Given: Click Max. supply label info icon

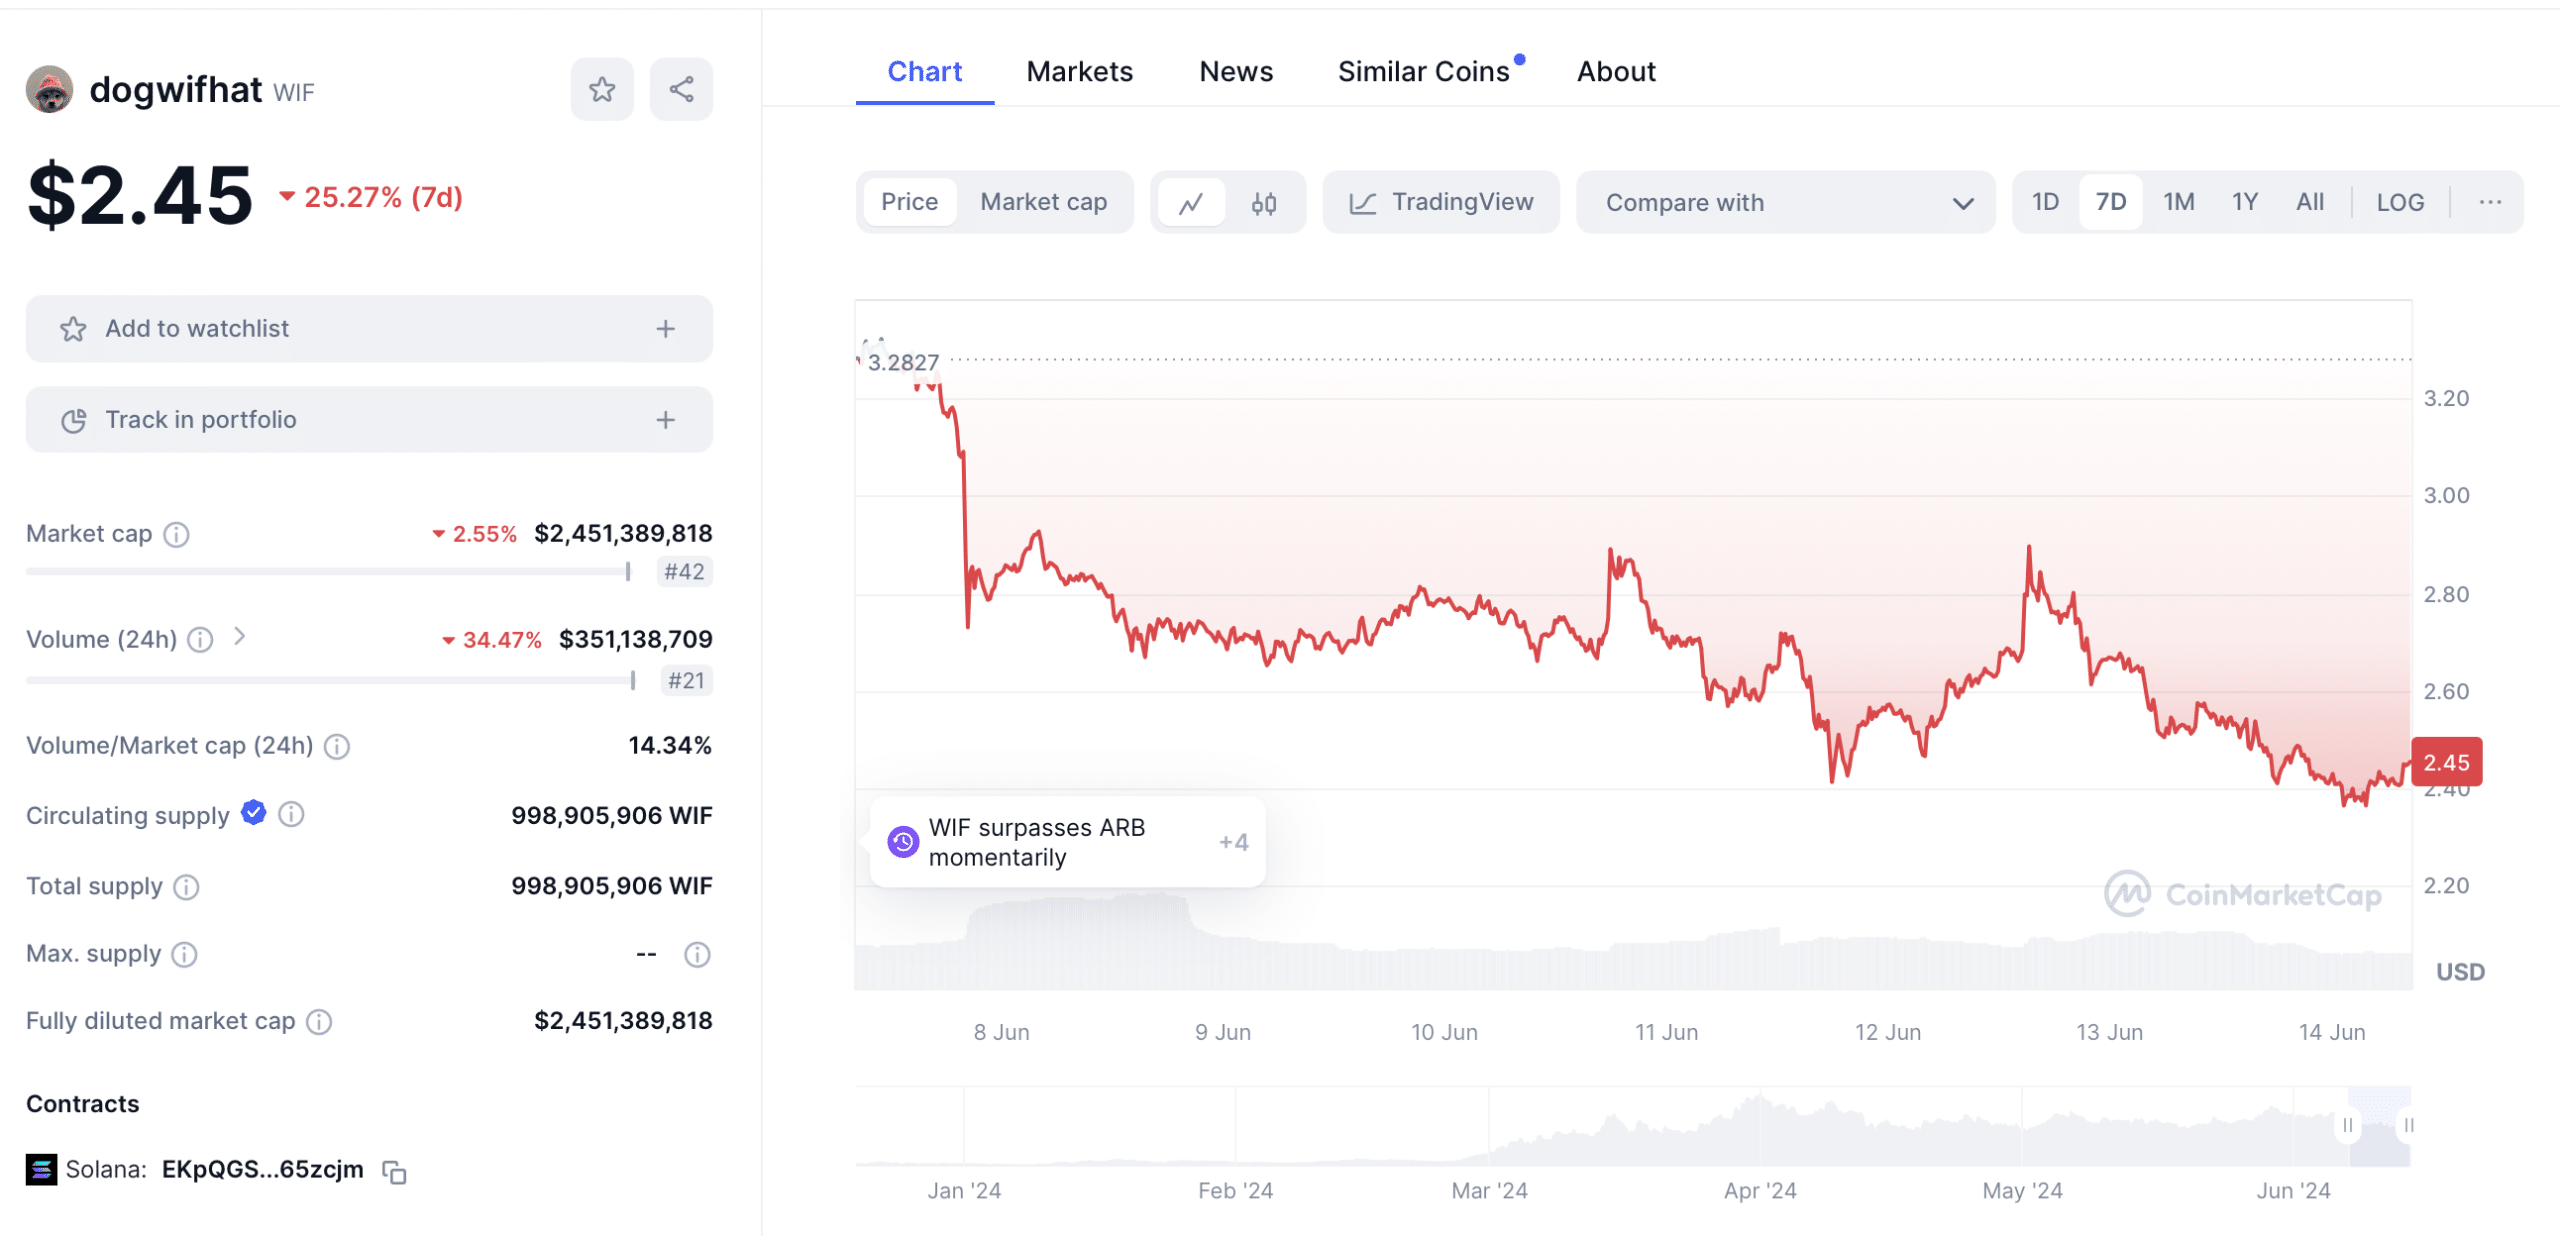Looking at the screenshot, I should (x=184, y=955).
